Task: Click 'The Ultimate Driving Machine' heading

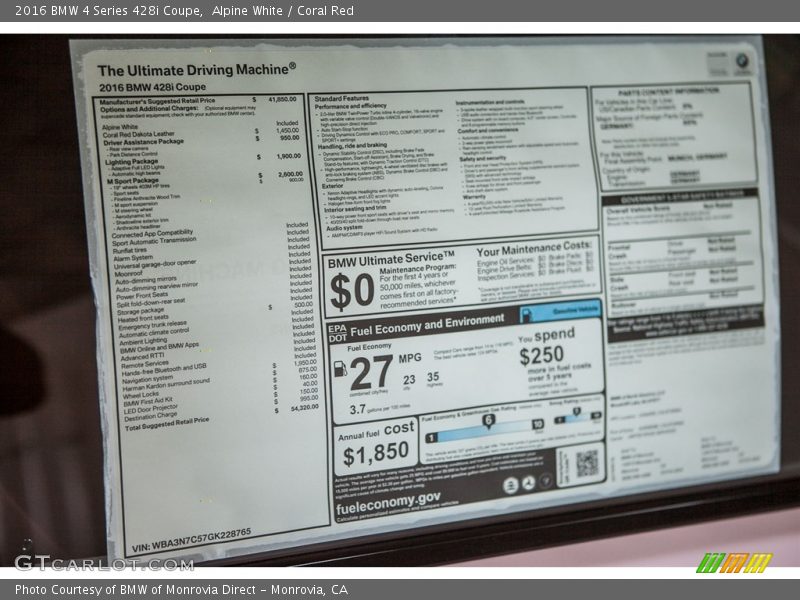Action: 196,70
